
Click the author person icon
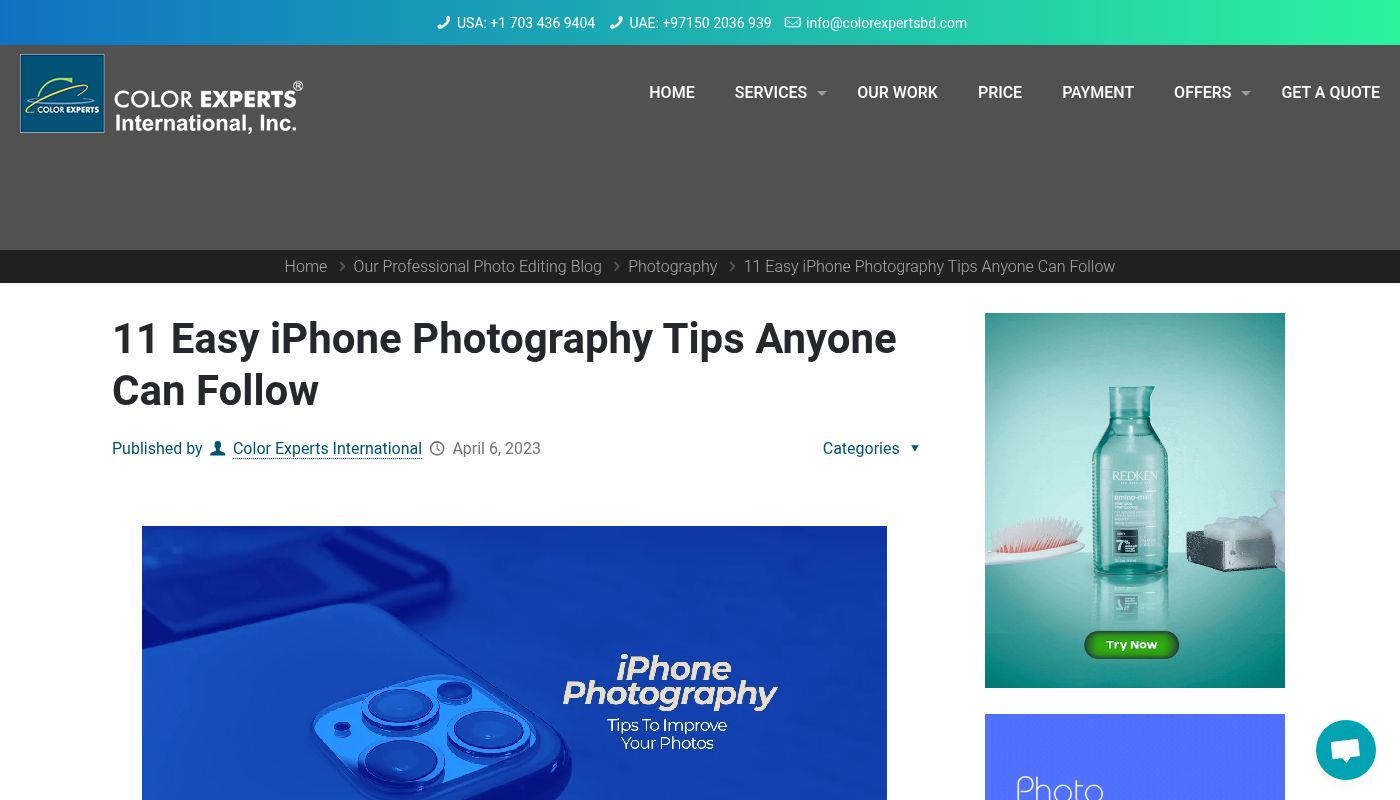(x=217, y=448)
